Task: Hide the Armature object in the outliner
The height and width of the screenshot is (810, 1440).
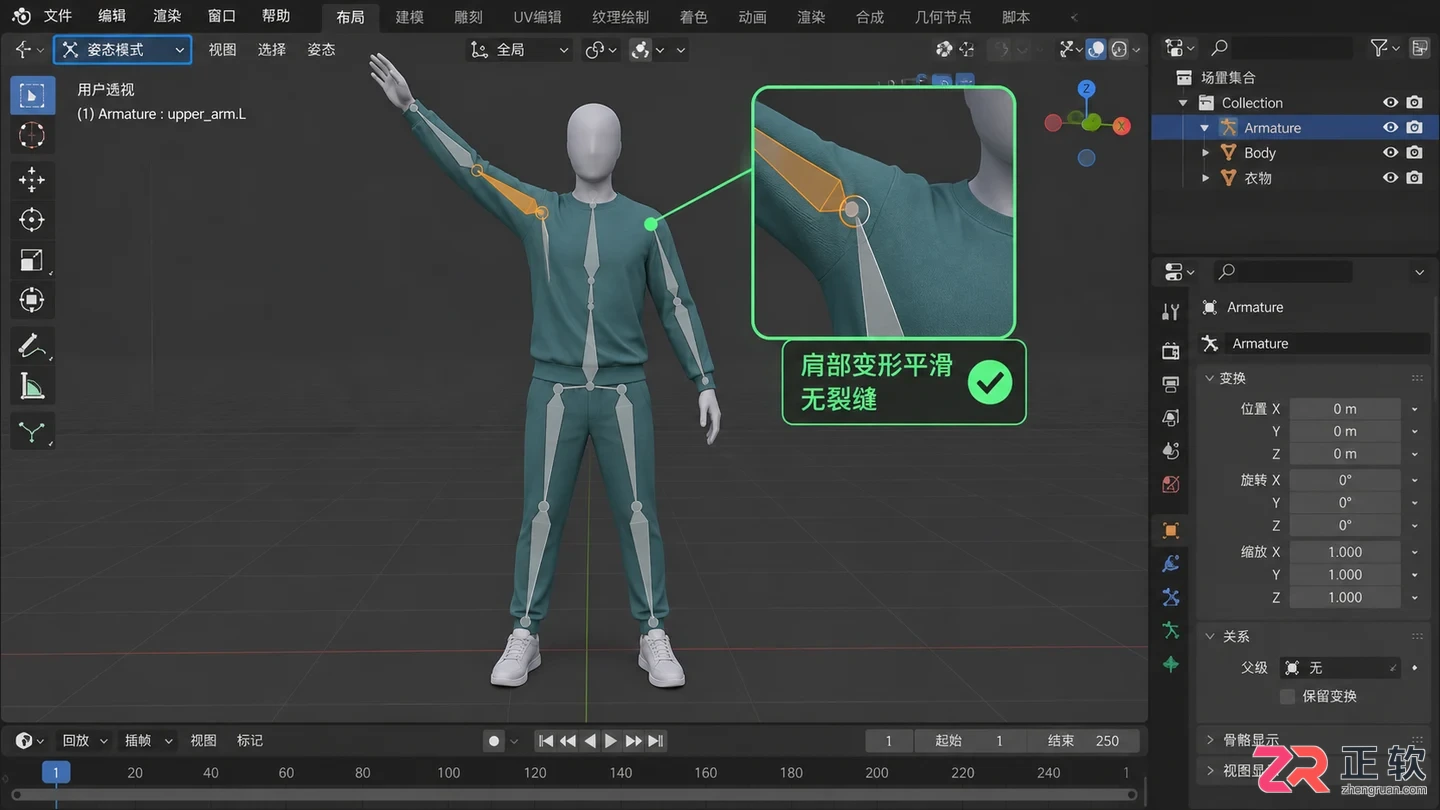Action: point(1390,128)
